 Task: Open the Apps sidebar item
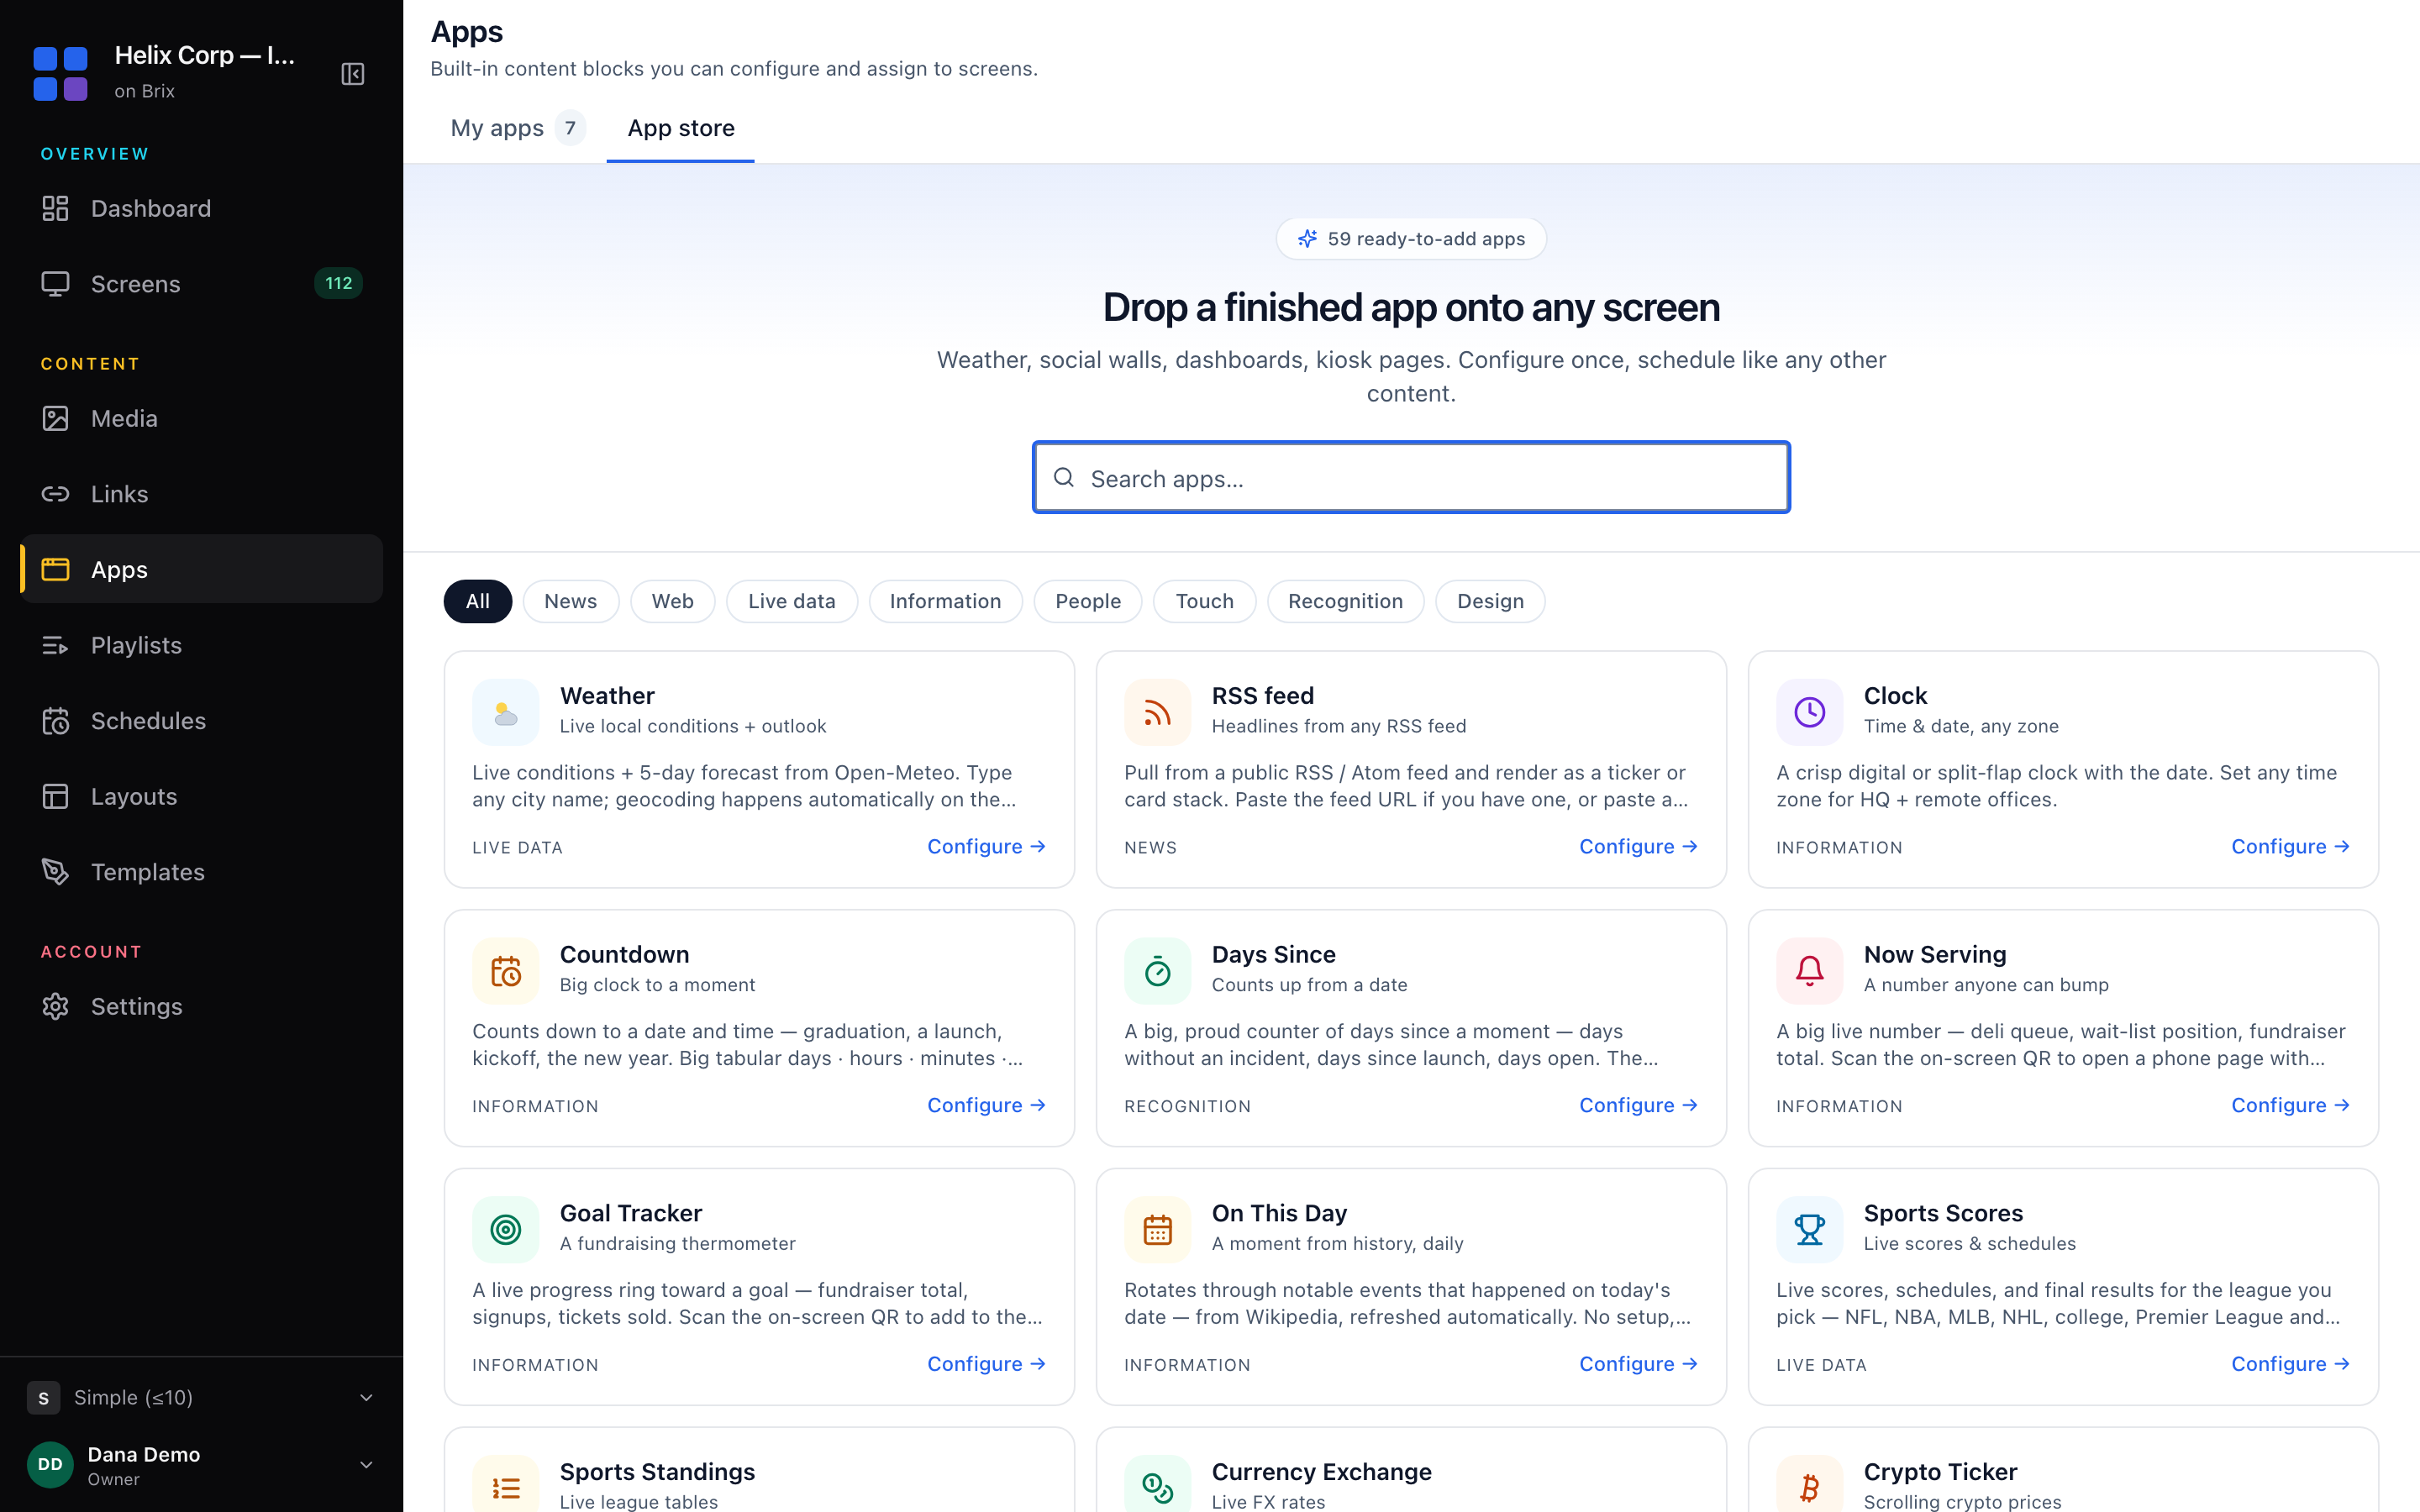tap(201, 569)
